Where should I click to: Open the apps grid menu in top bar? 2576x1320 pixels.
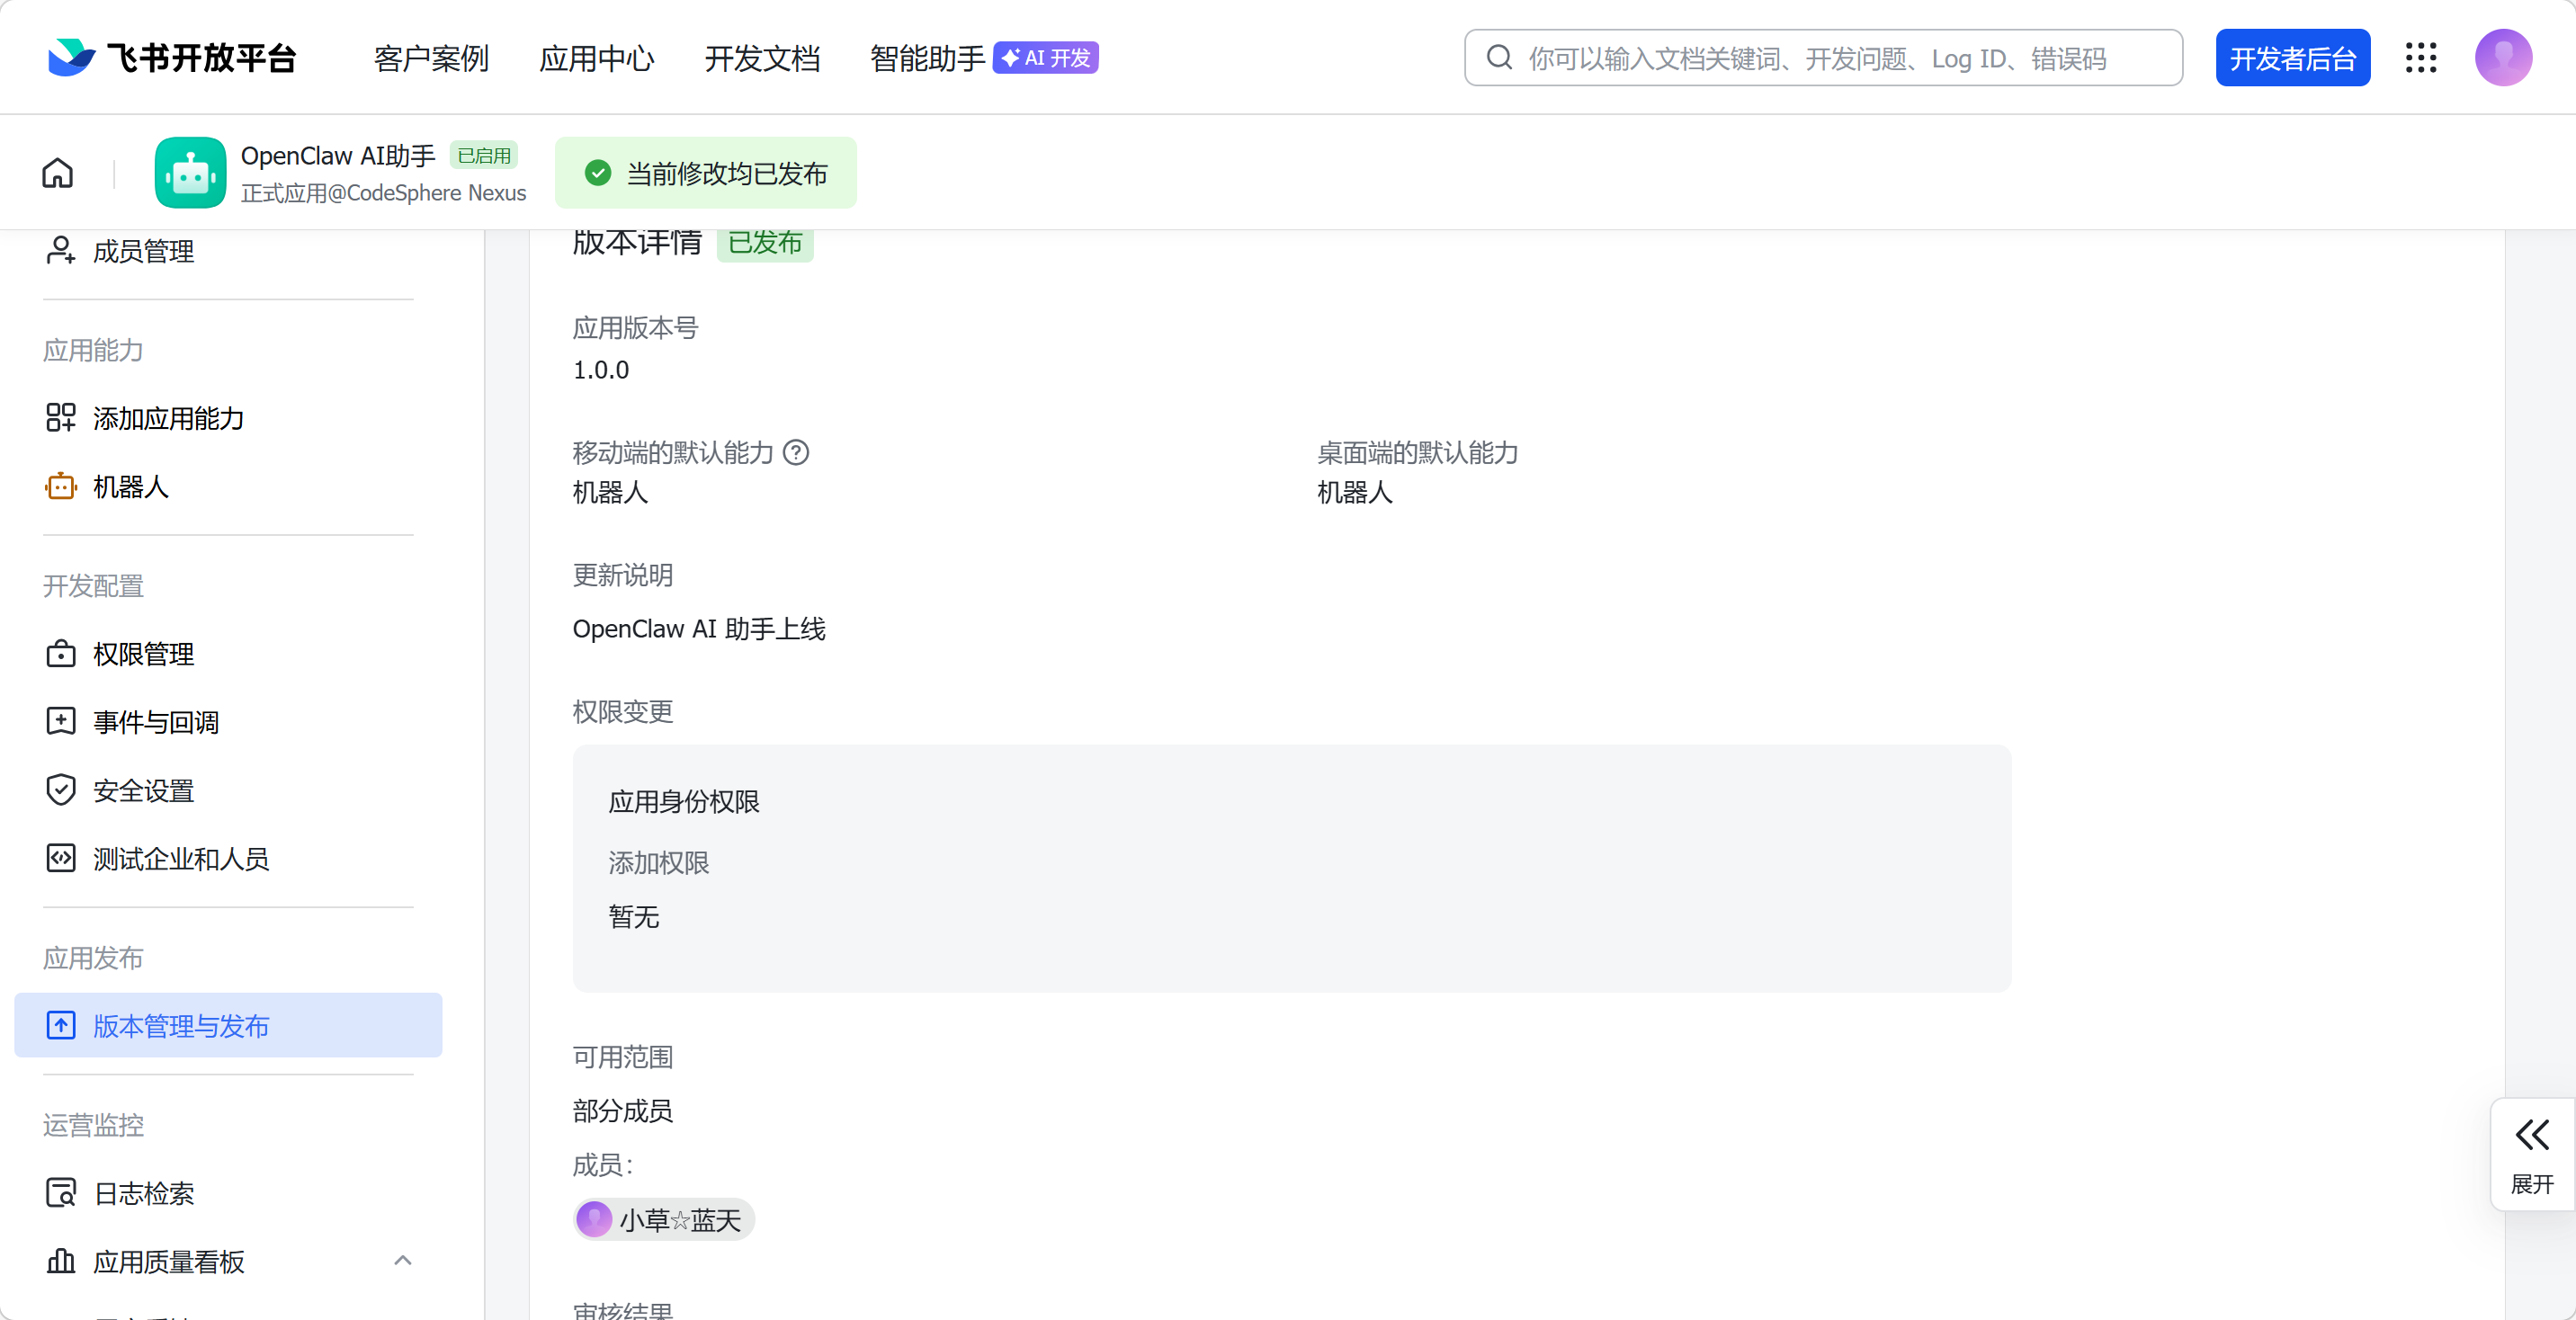point(2421,57)
